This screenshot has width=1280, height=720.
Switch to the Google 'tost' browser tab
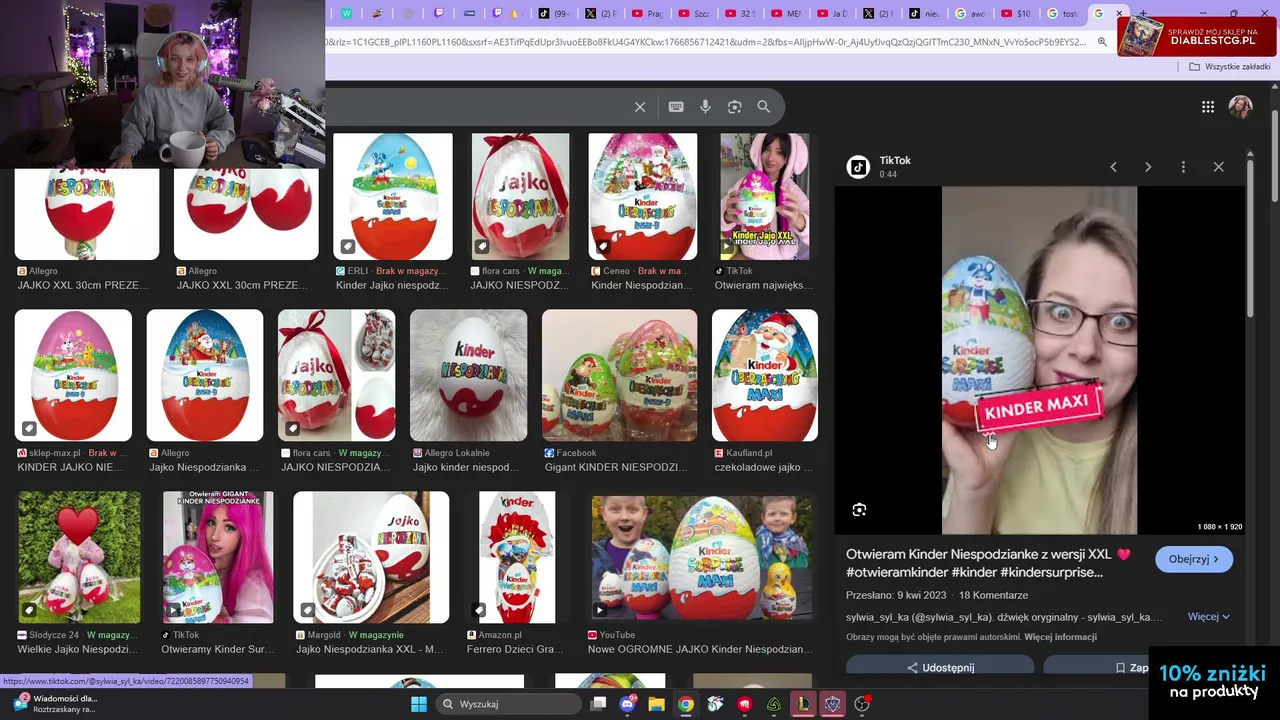click(x=1062, y=14)
